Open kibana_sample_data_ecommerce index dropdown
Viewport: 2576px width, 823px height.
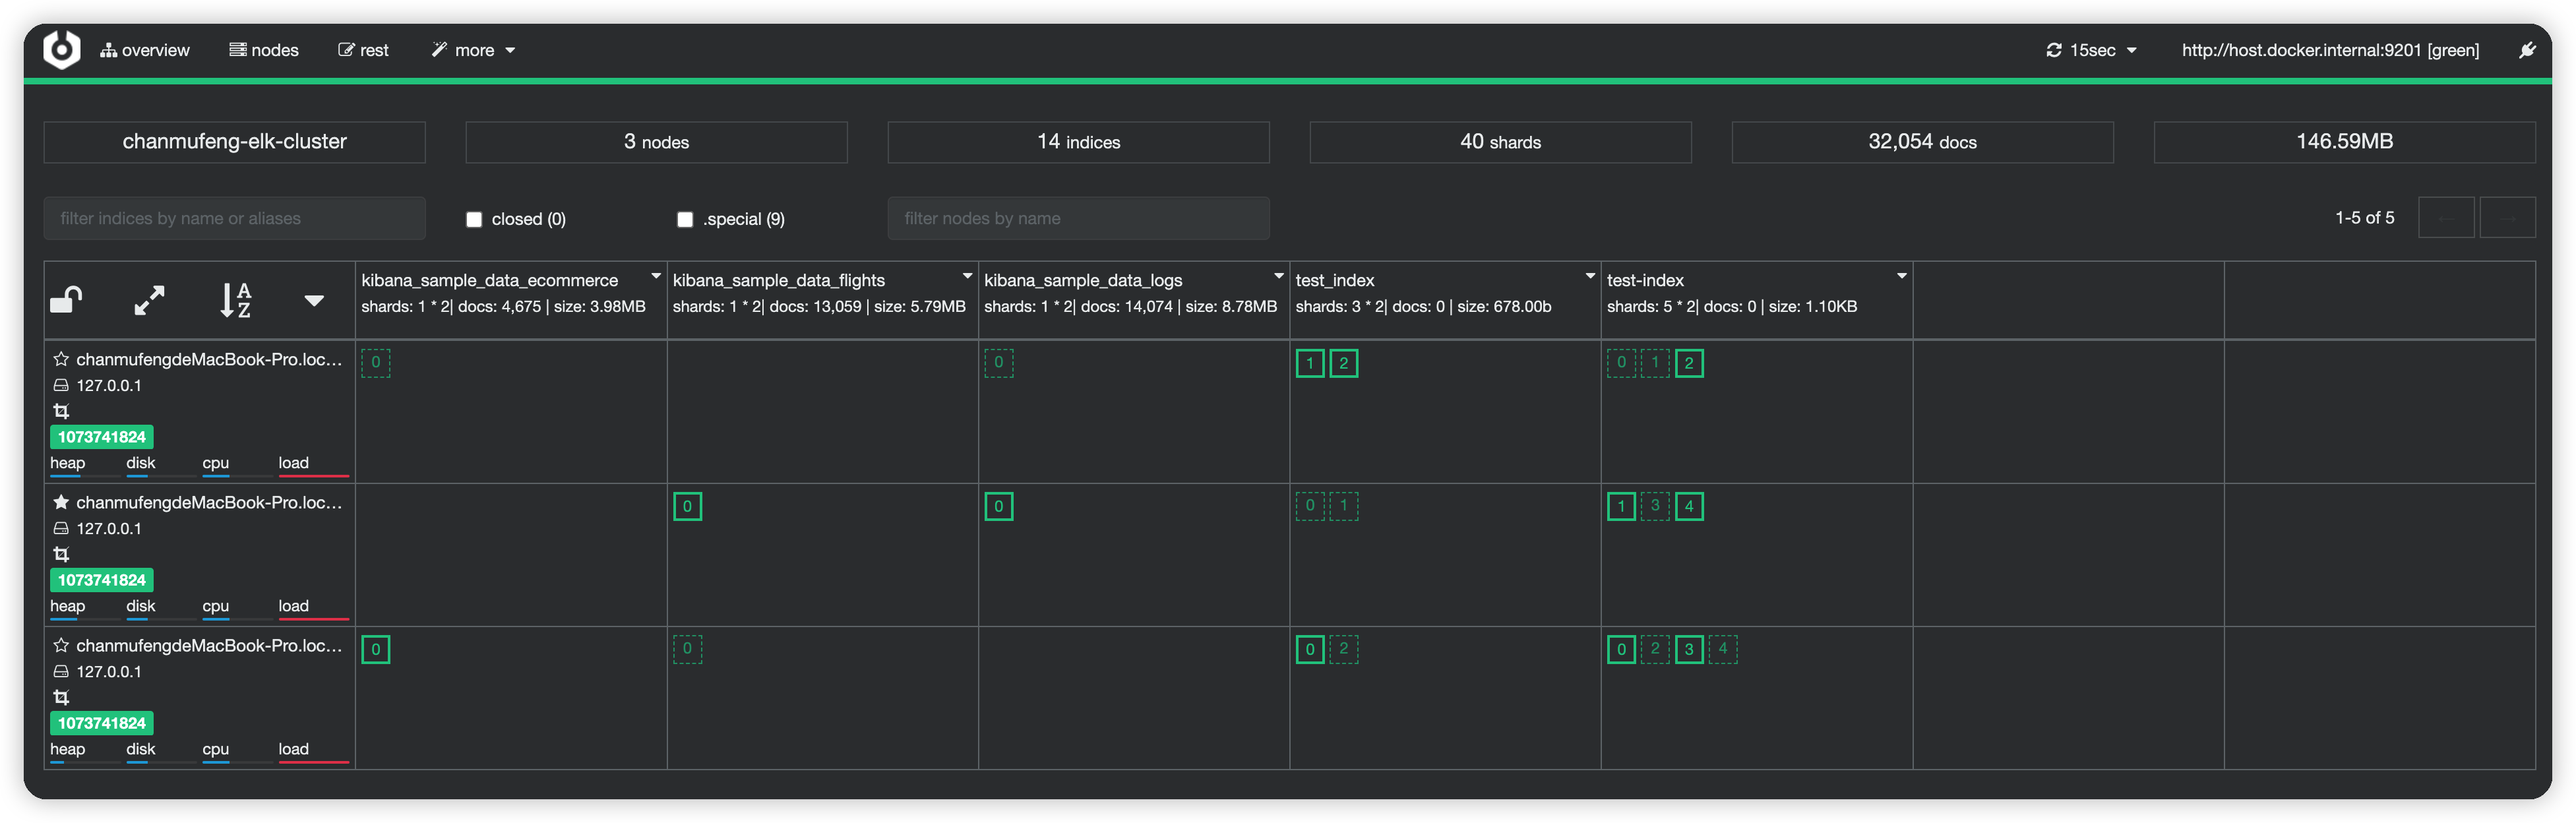(656, 276)
